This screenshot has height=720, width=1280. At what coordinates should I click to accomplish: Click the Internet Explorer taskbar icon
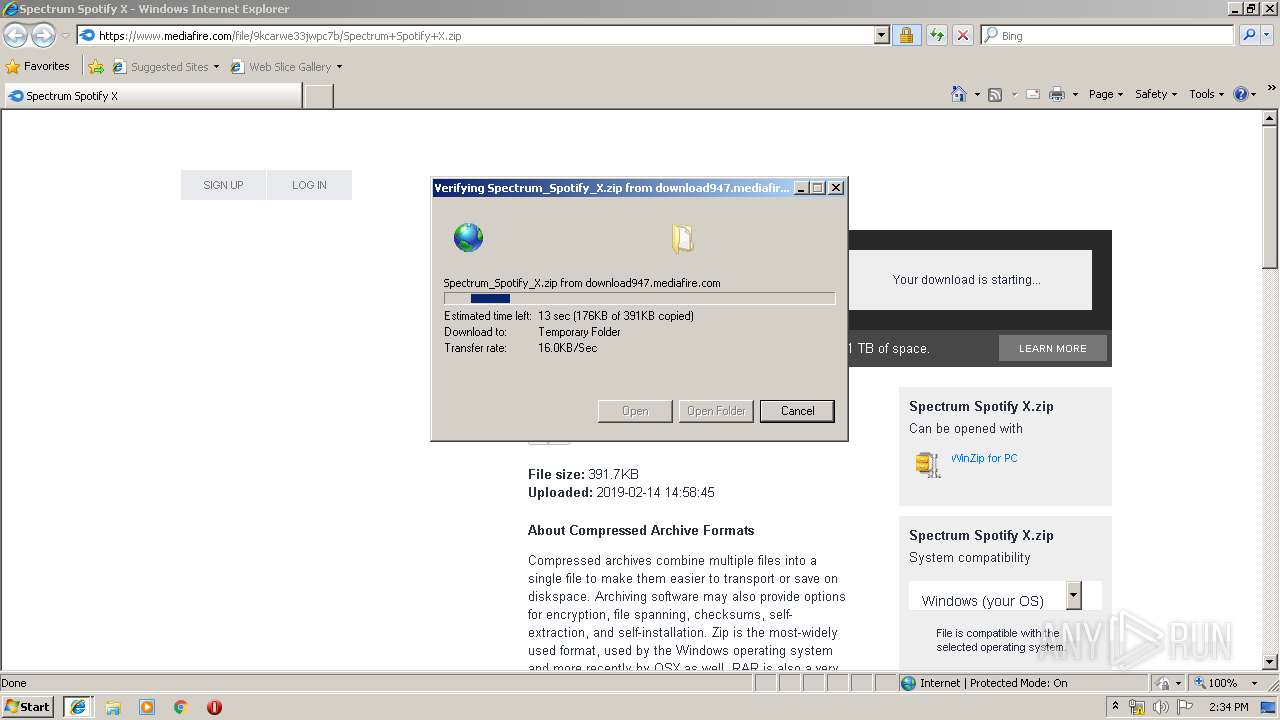[x=78, y=706]
